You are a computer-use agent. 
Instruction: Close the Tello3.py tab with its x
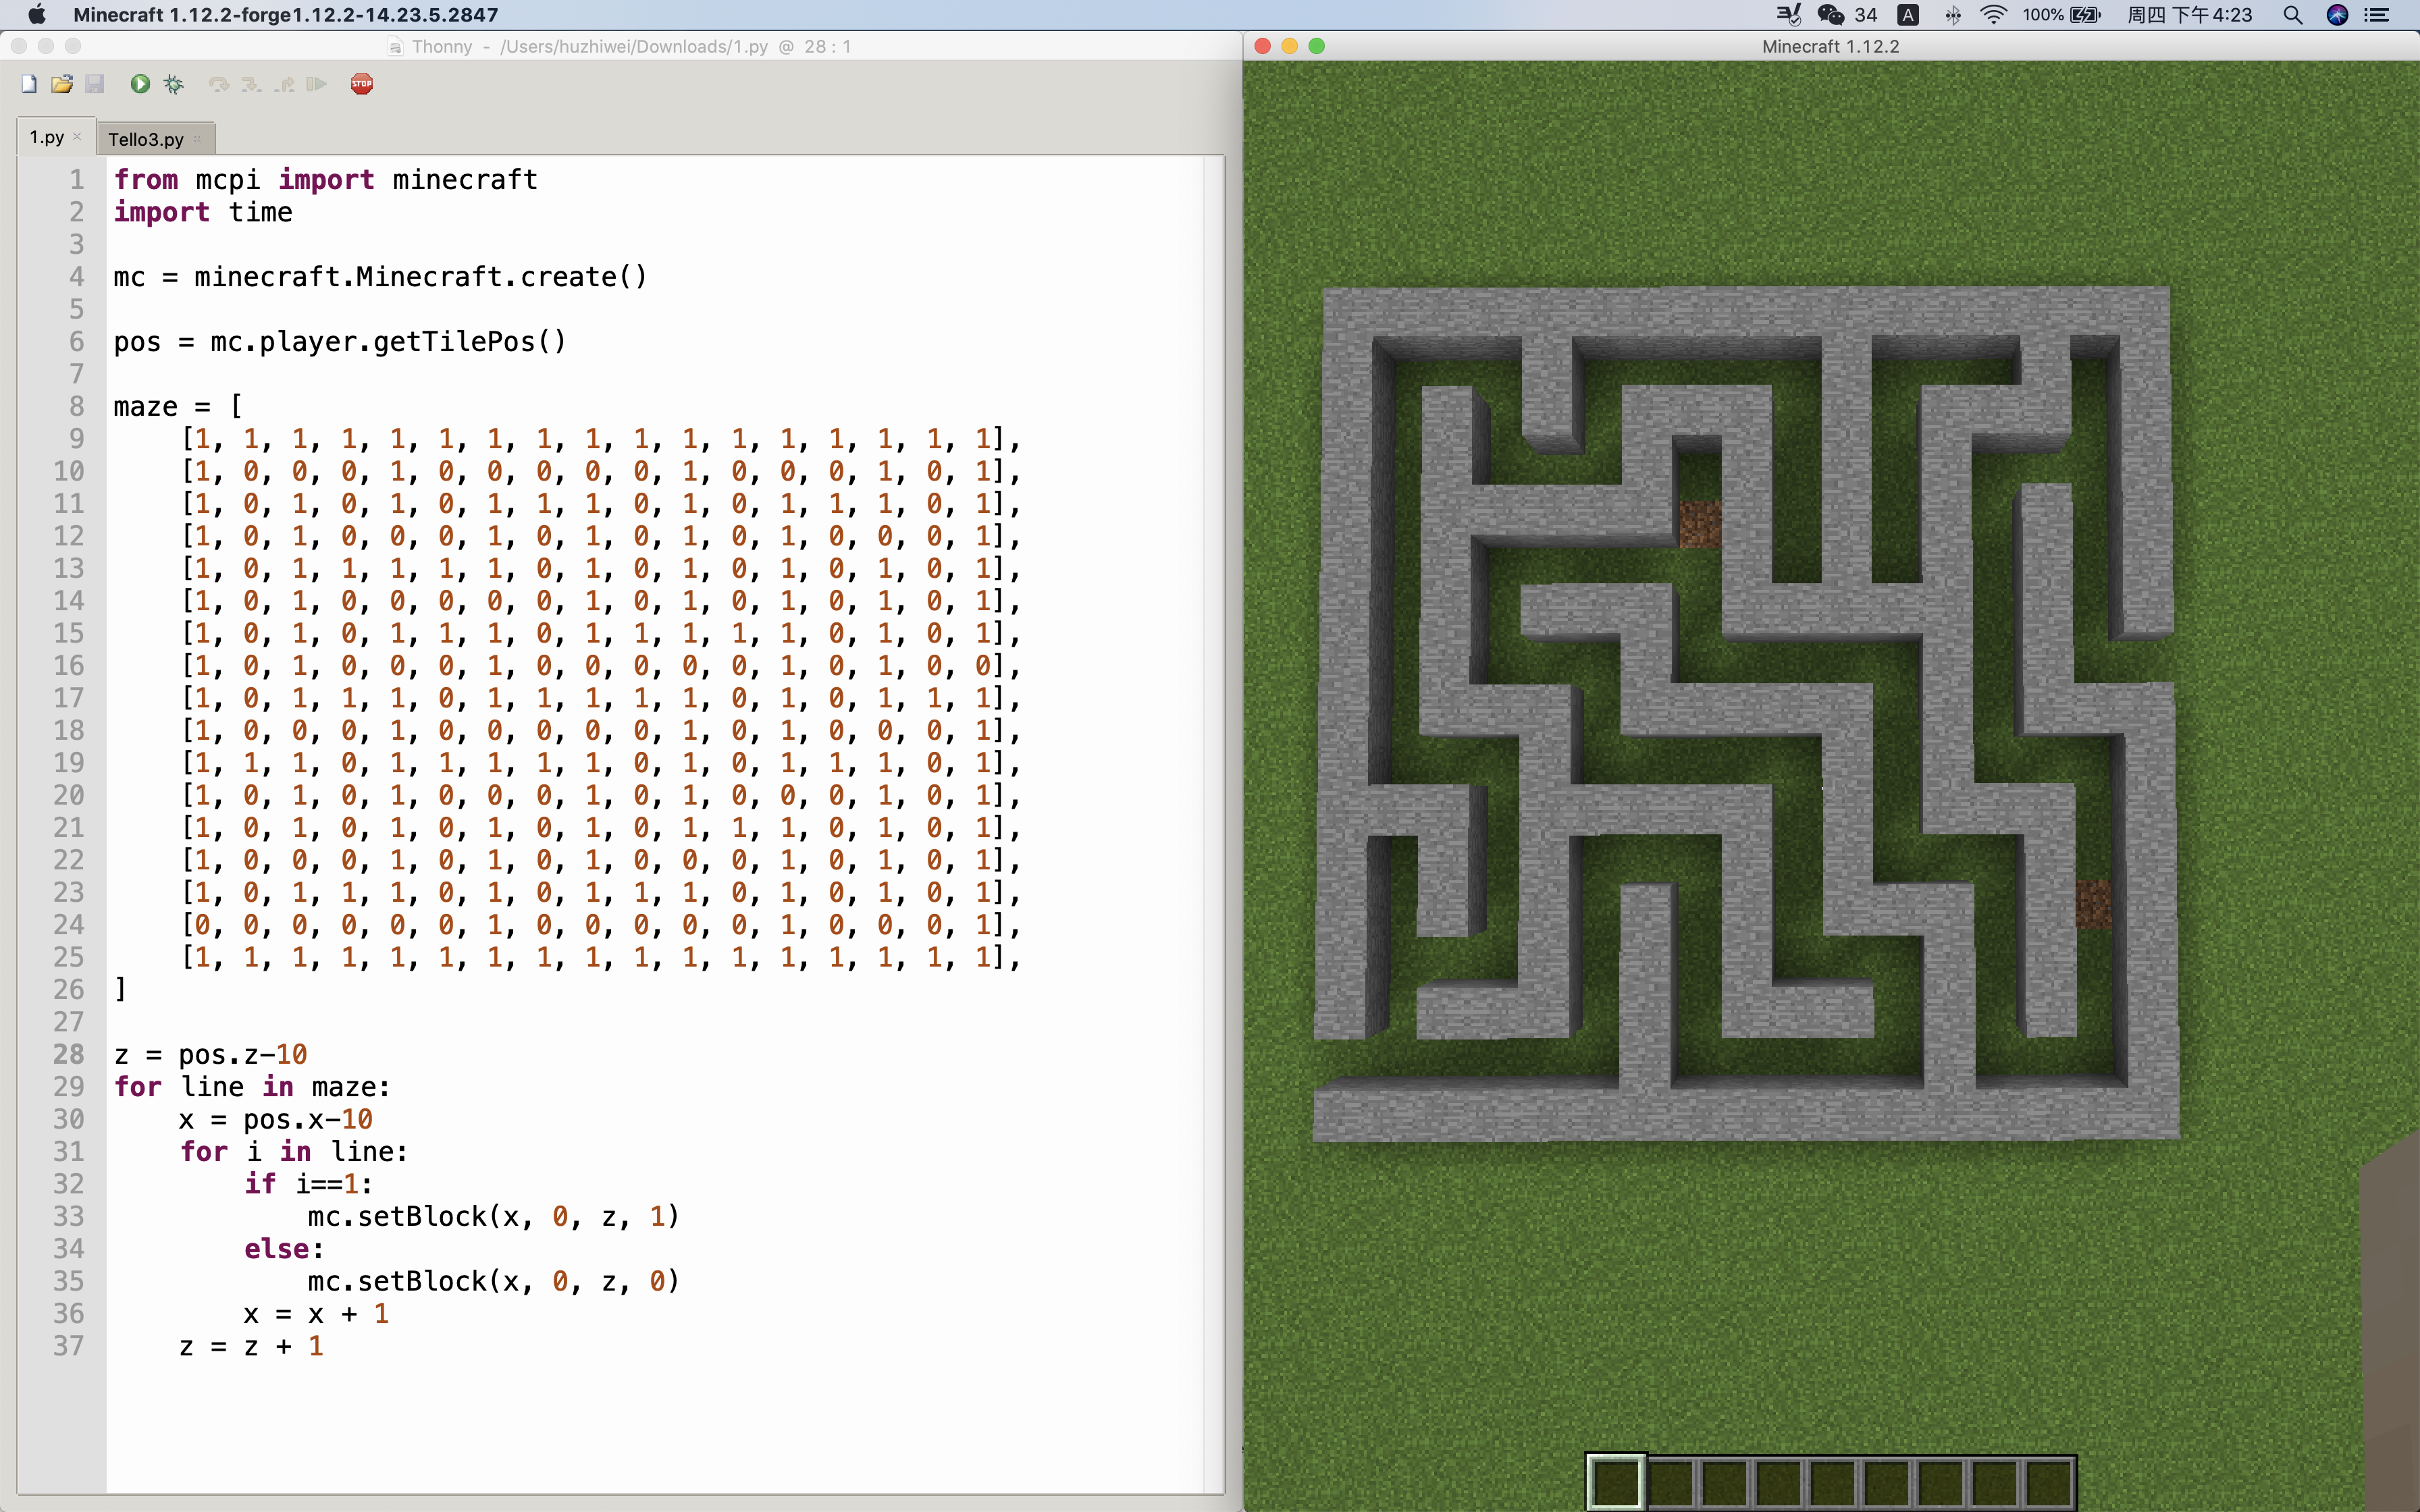click(x=197, y=139)
